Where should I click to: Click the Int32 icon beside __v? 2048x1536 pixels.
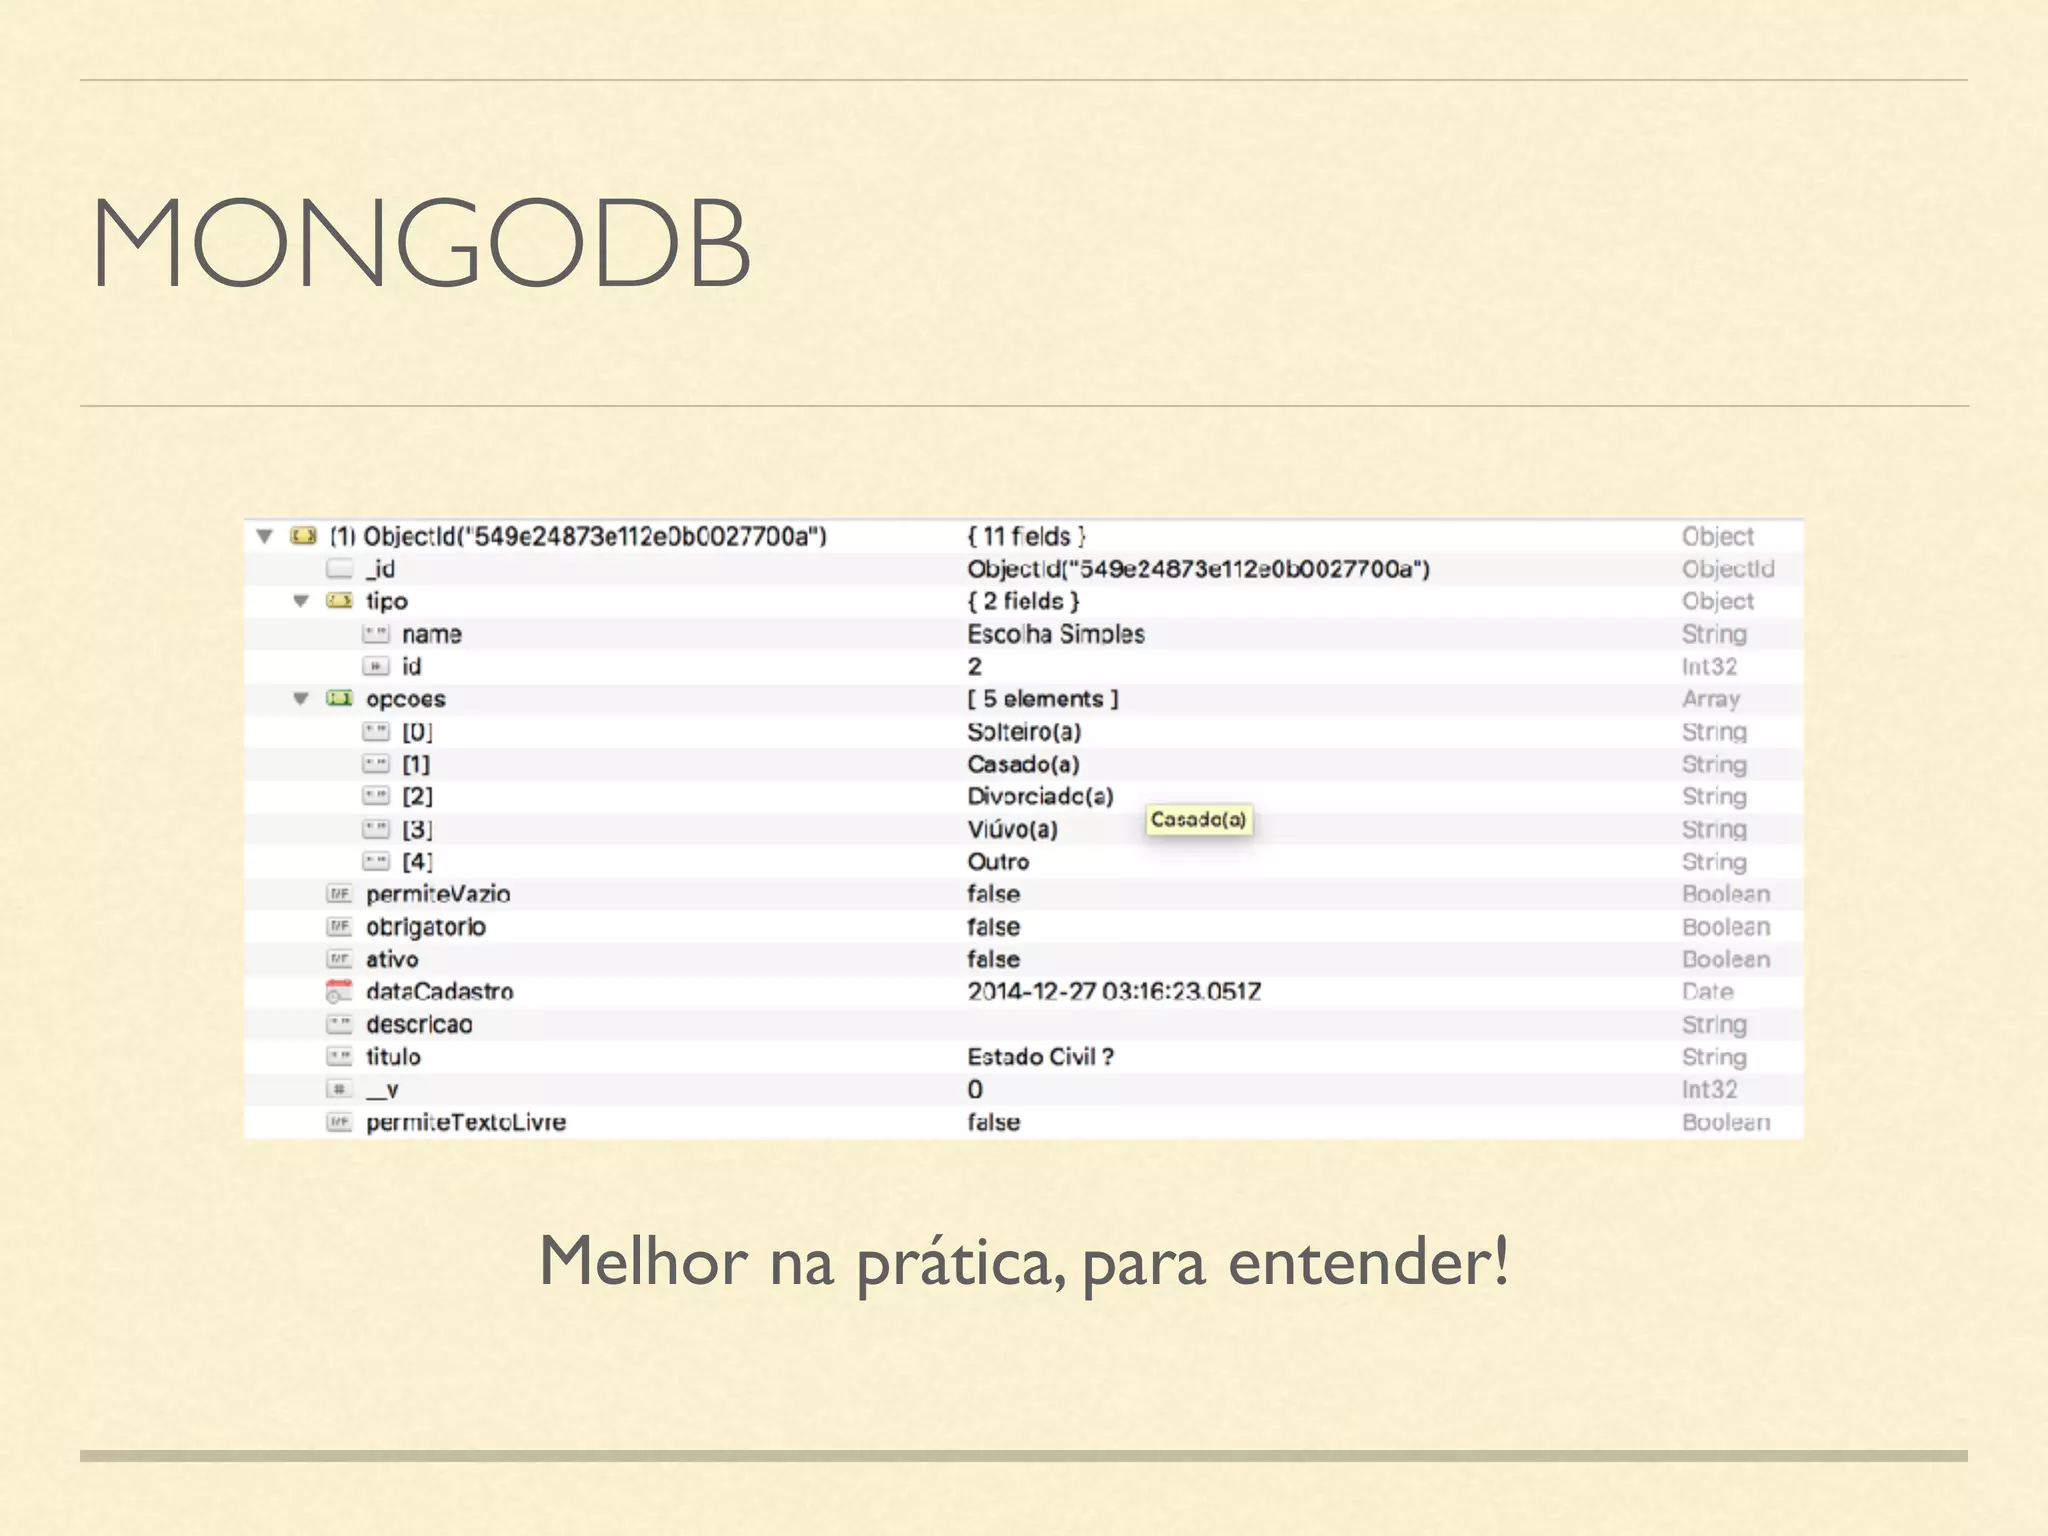[x=340, y=1089]
